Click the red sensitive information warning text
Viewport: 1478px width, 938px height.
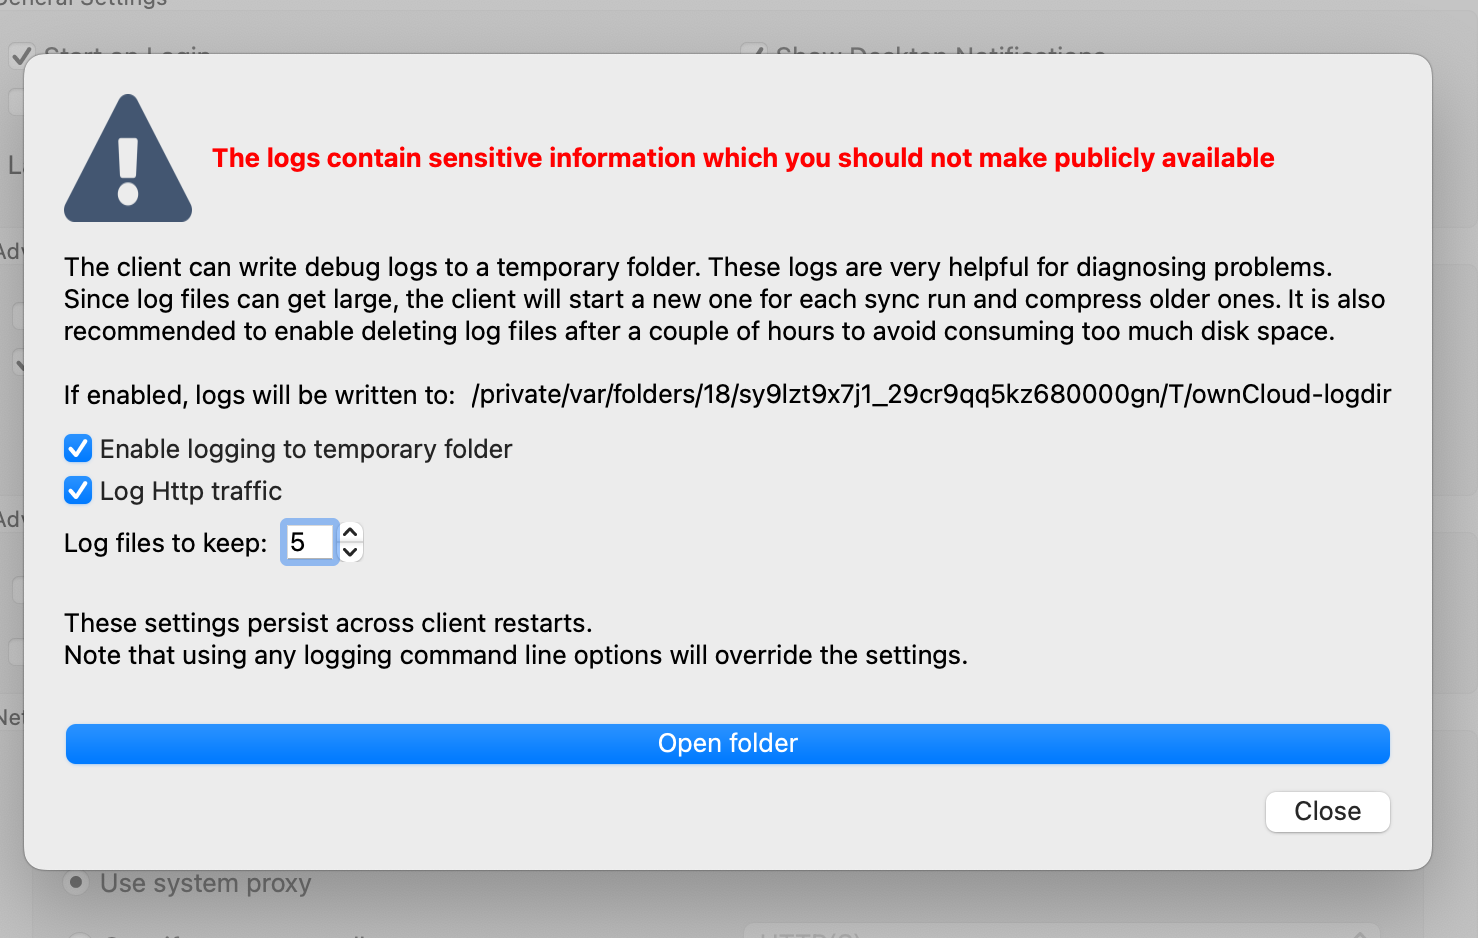[743, 158]
